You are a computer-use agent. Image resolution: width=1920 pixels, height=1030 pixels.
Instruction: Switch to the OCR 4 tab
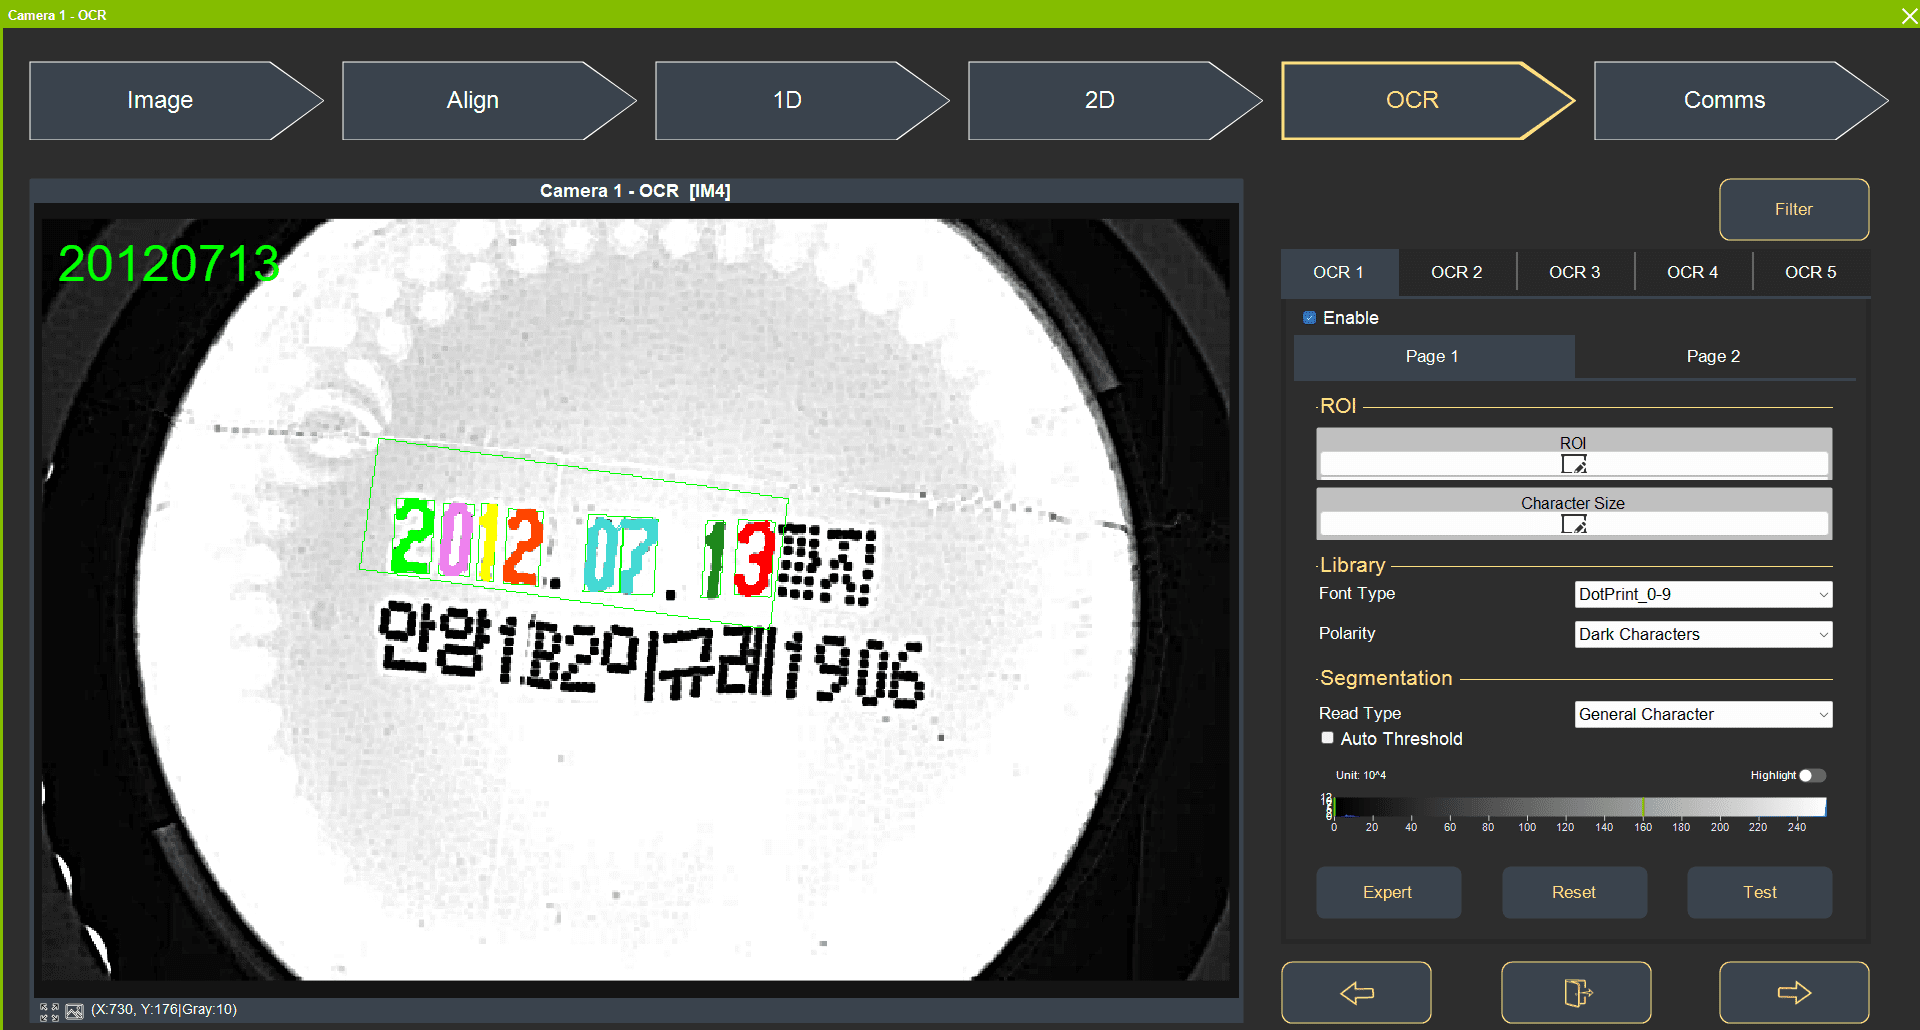[x=1692, y=272]
